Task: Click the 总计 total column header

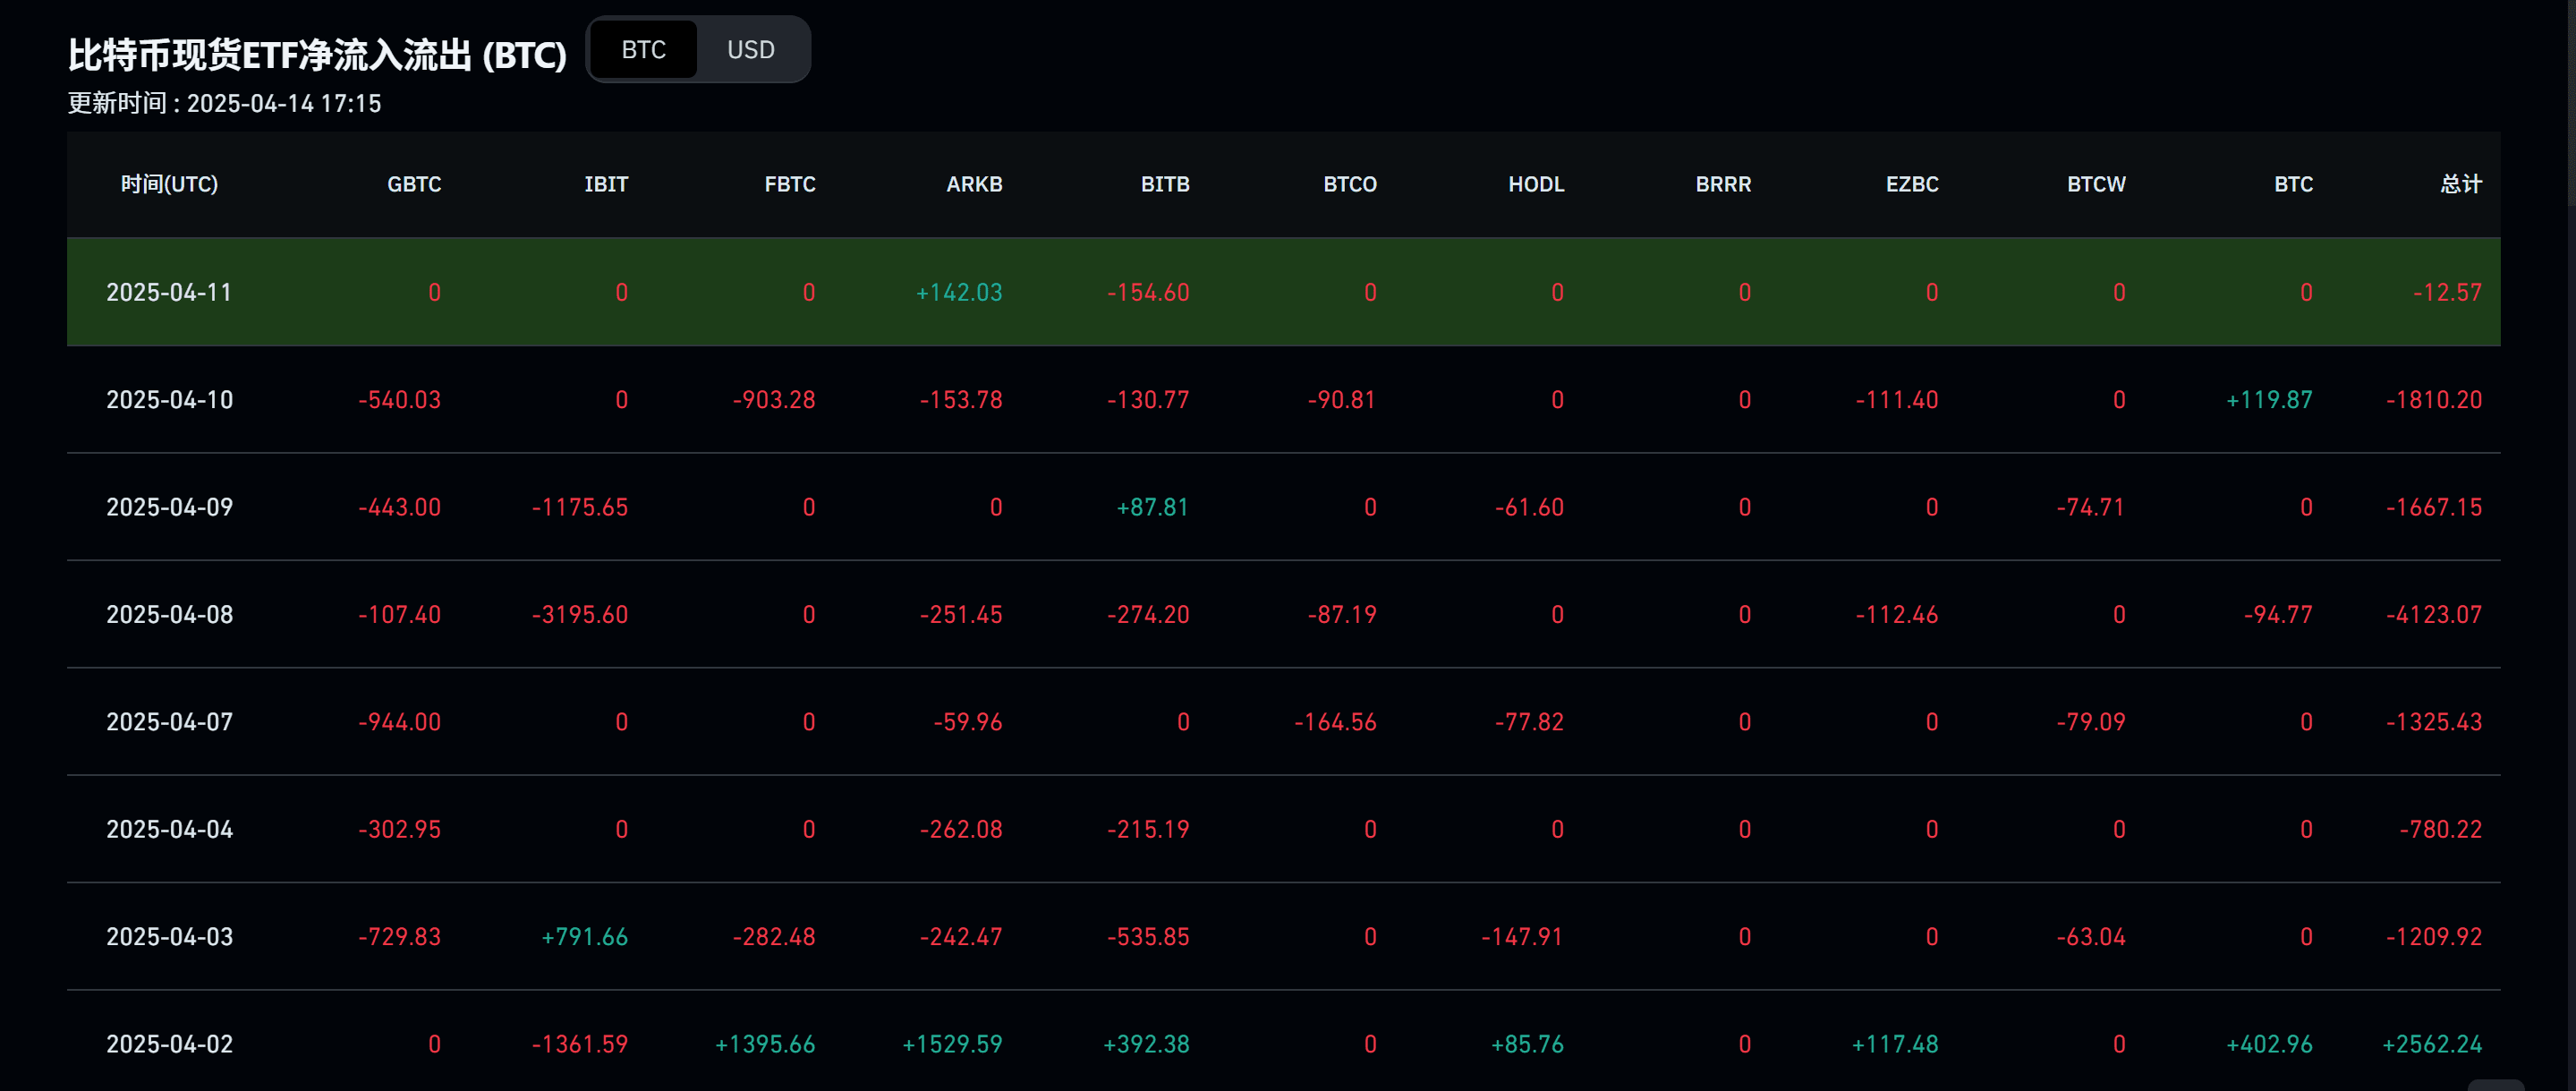Action: pyautogui.click(x=2460, y=184)
